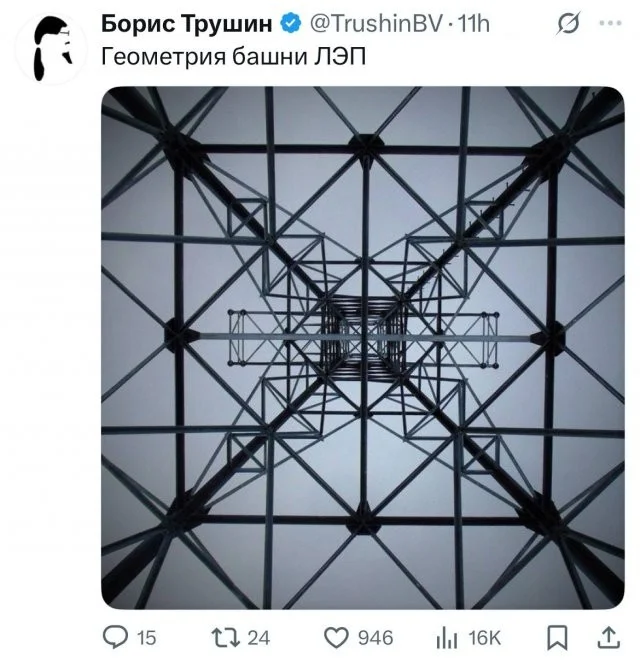Click the reply speech bubble icon

click(117, 636)
